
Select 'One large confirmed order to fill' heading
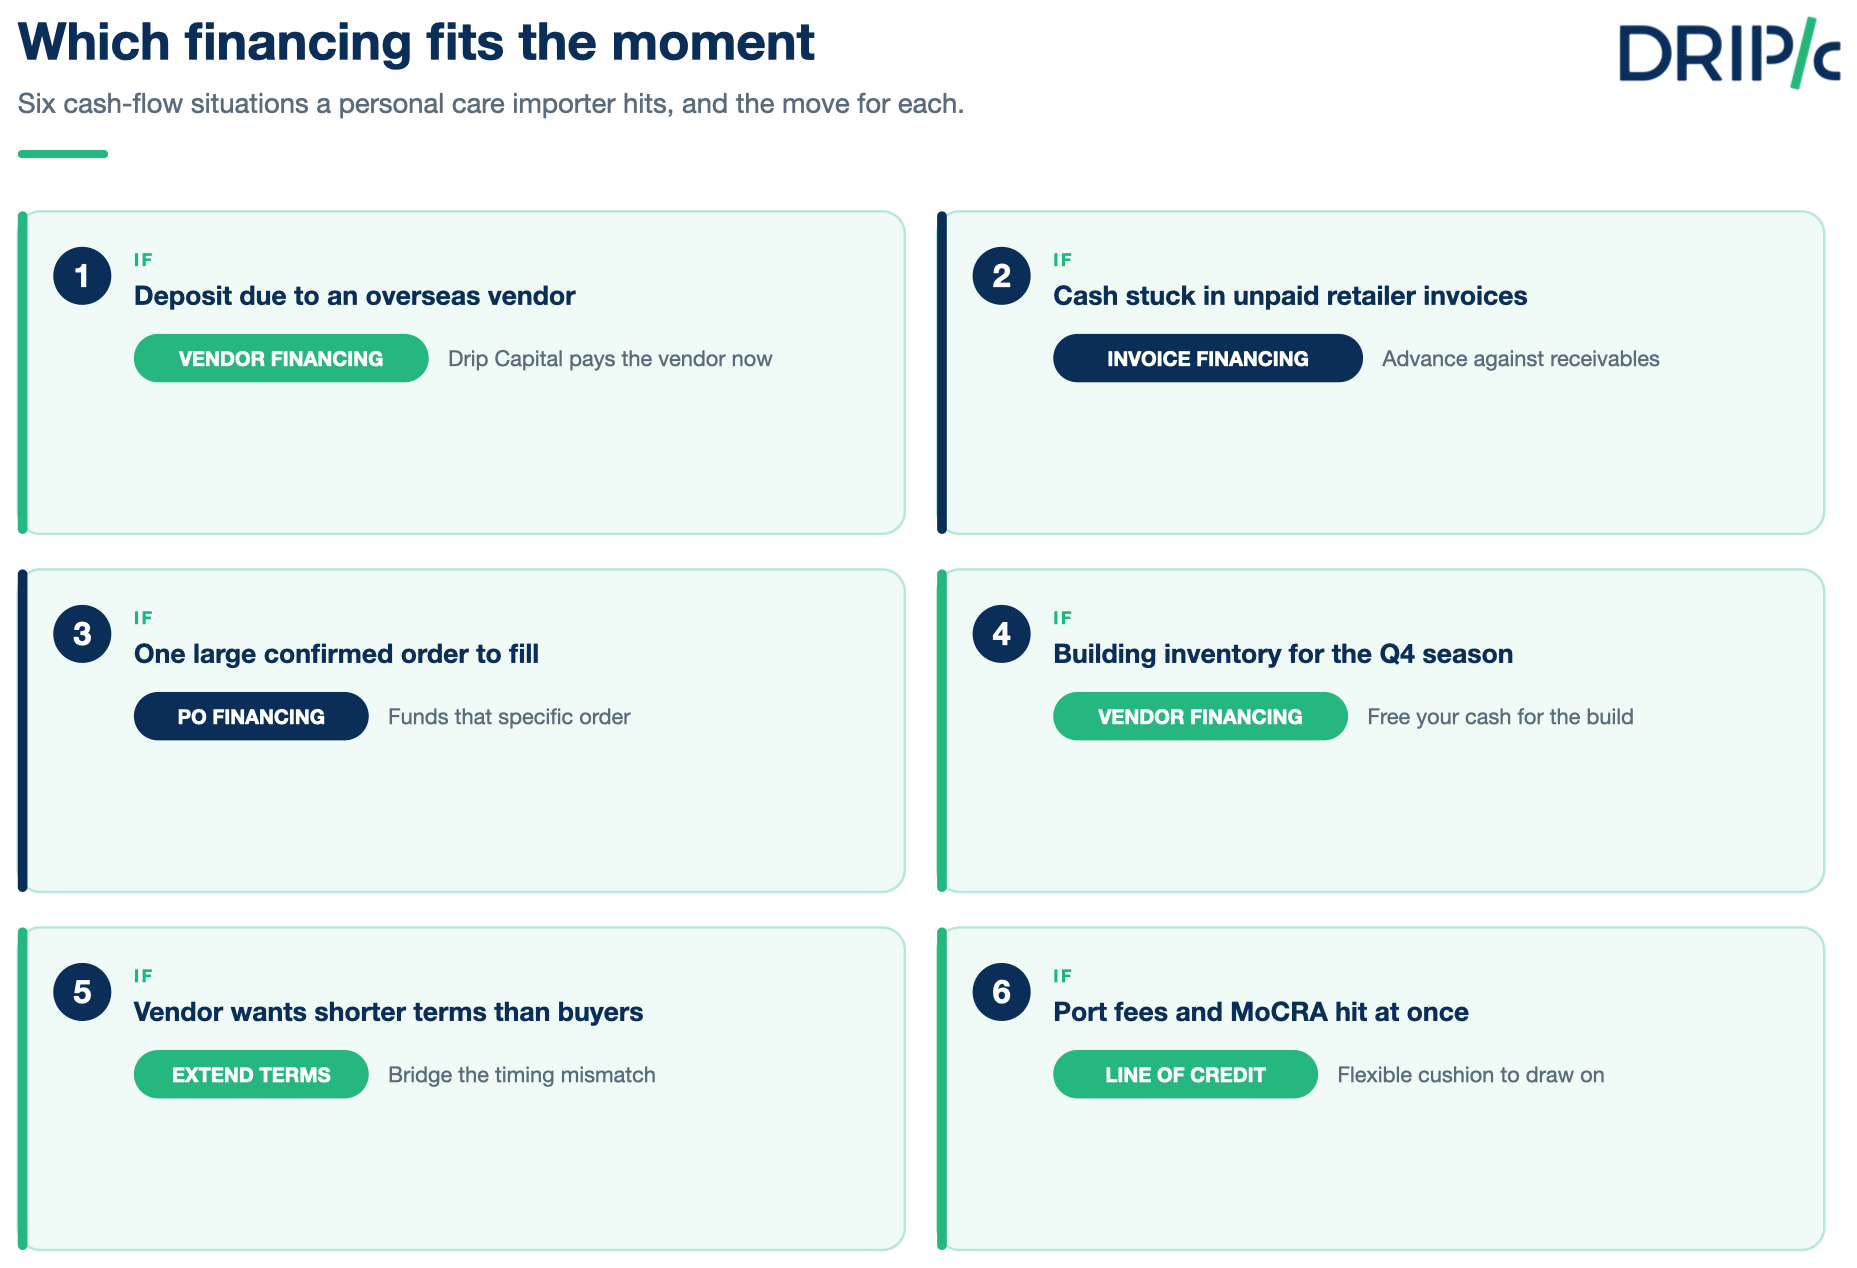point(336,654)
